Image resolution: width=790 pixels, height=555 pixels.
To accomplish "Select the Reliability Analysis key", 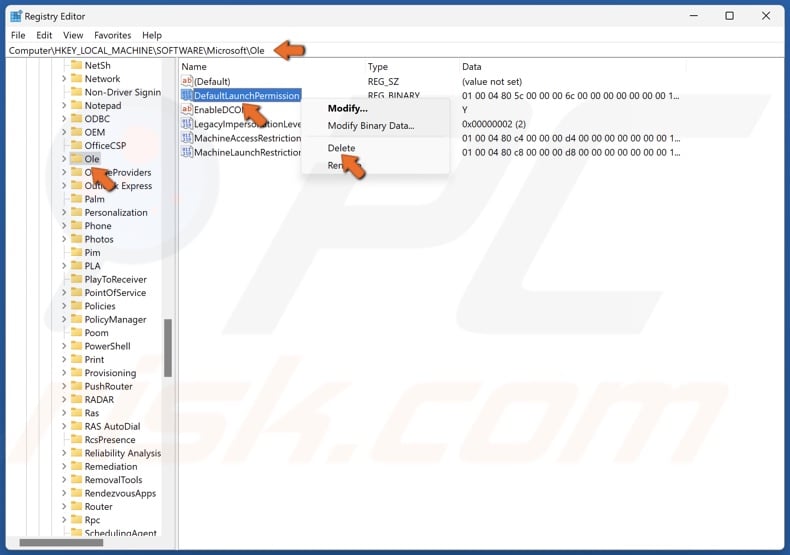I will click(x=122, y=453).
